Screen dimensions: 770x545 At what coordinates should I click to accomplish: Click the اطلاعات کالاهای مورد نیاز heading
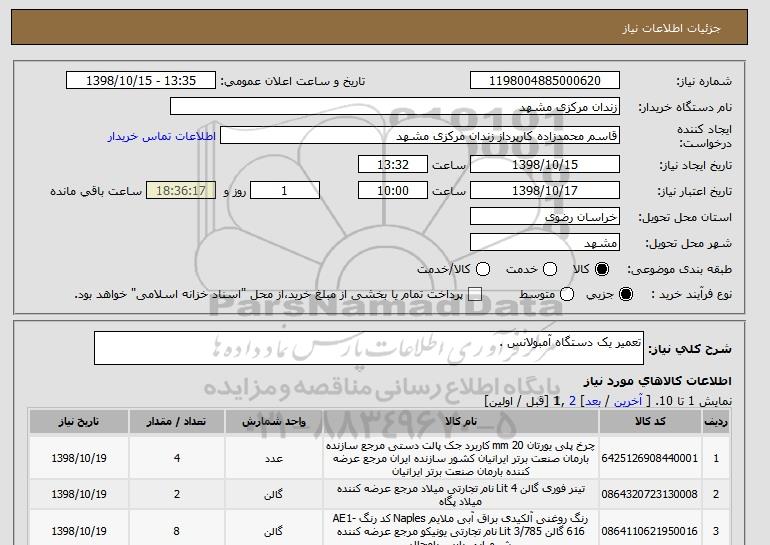(x=658, y=381)
